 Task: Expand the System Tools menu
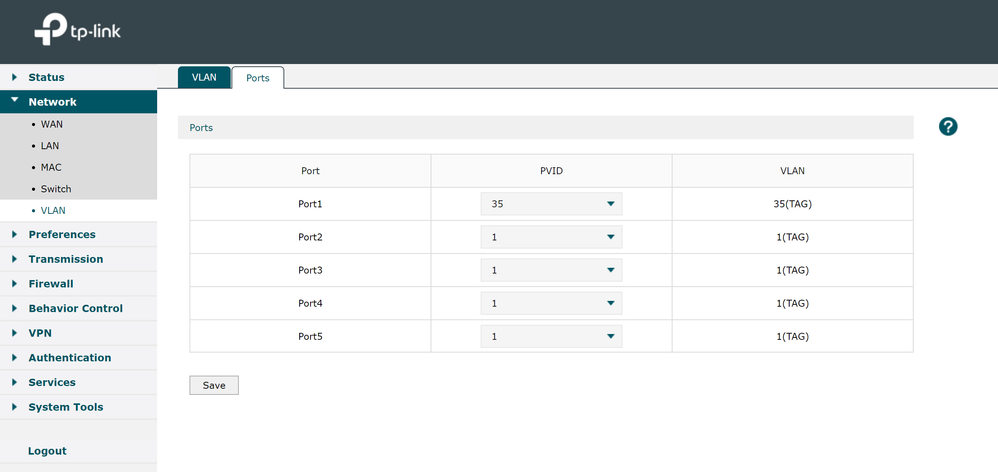click(x=66, y=407)
